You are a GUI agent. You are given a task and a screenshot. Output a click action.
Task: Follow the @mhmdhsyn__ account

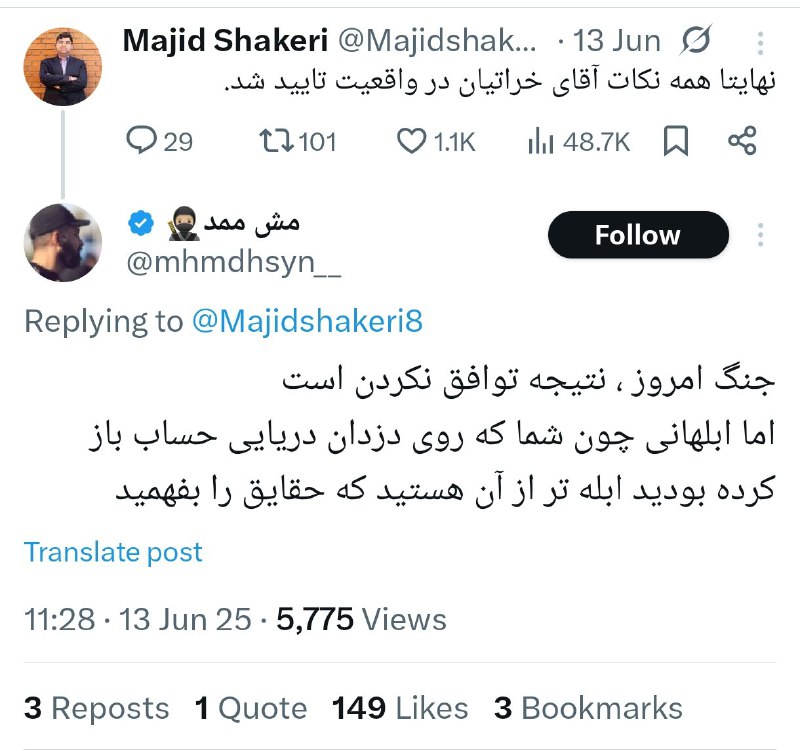pyautogui.click(x=638, y=235)
